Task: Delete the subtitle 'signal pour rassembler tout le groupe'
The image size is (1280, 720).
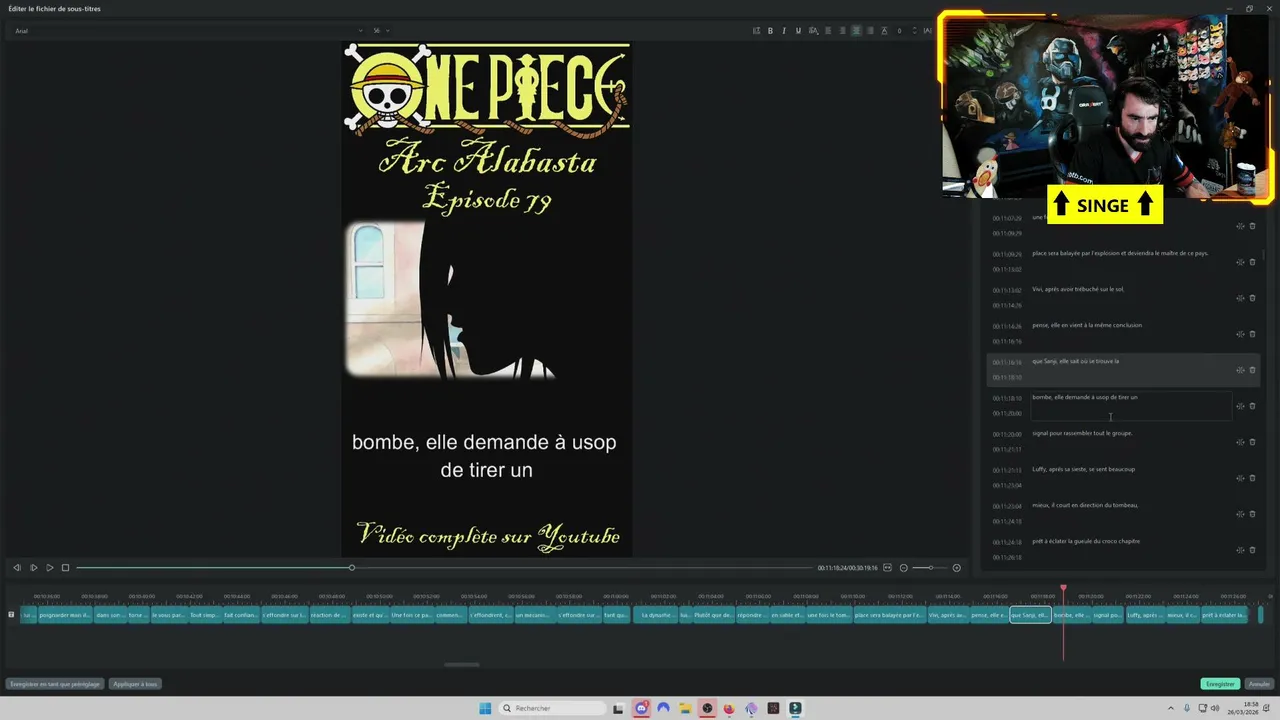Action: tap(1252, 442)
